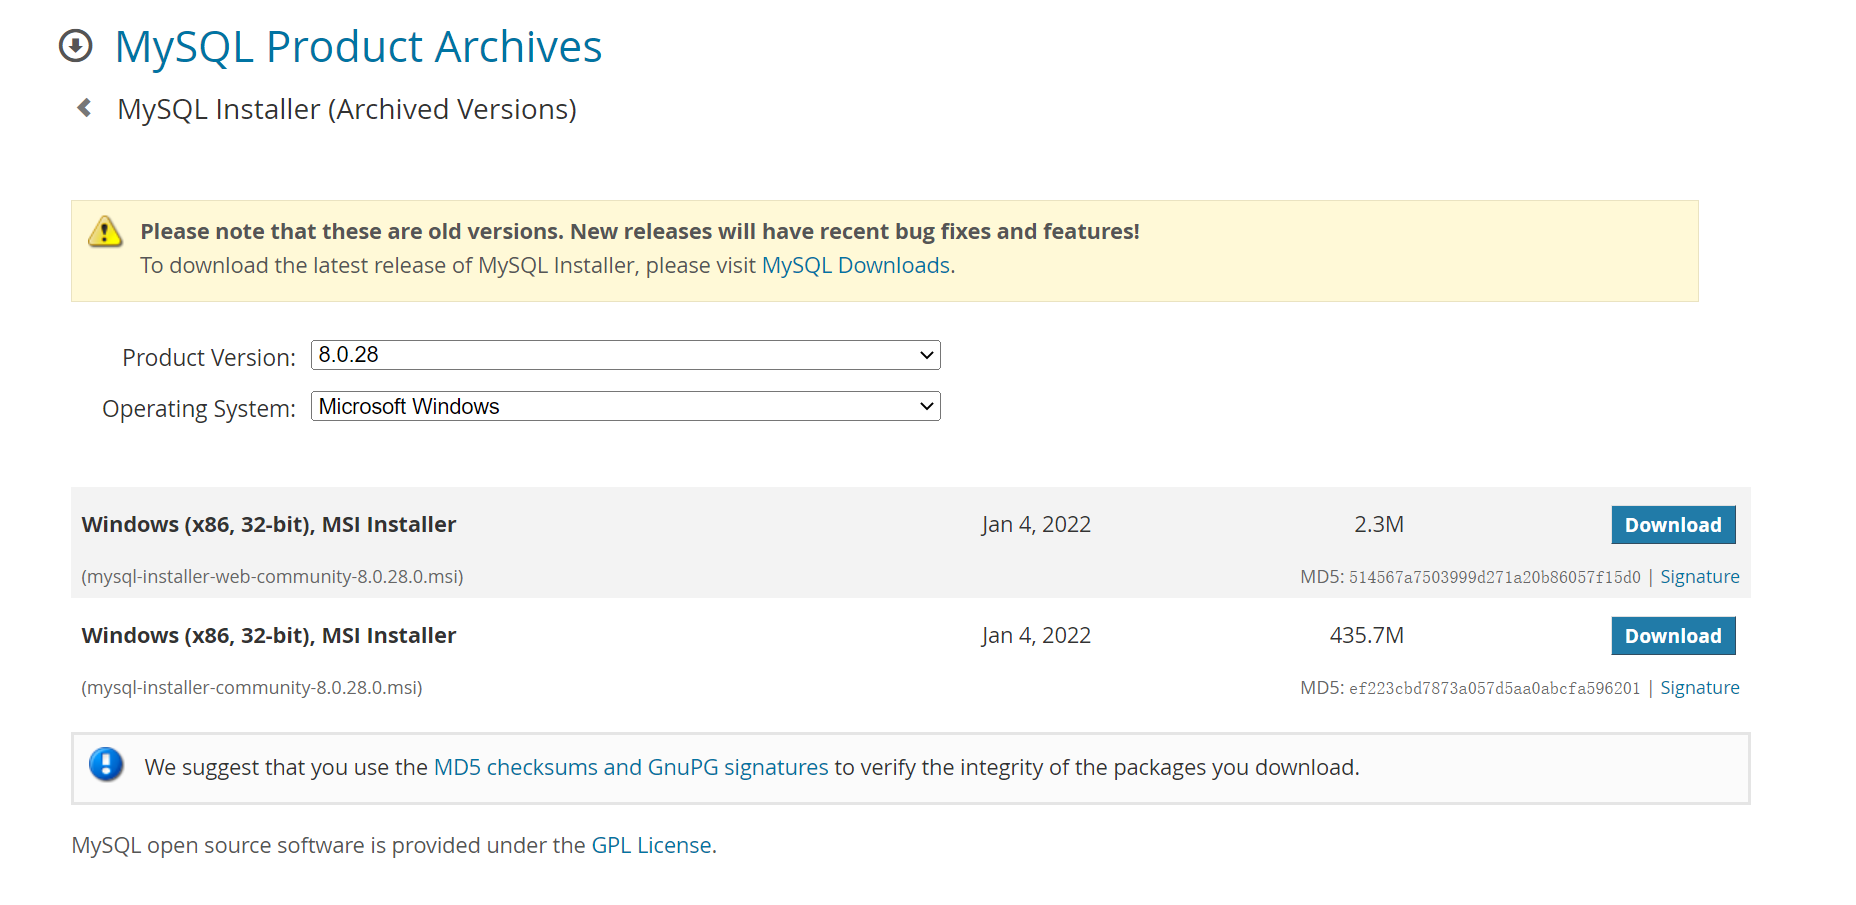Click the MySQL Product Archives title

pos(358,47)
